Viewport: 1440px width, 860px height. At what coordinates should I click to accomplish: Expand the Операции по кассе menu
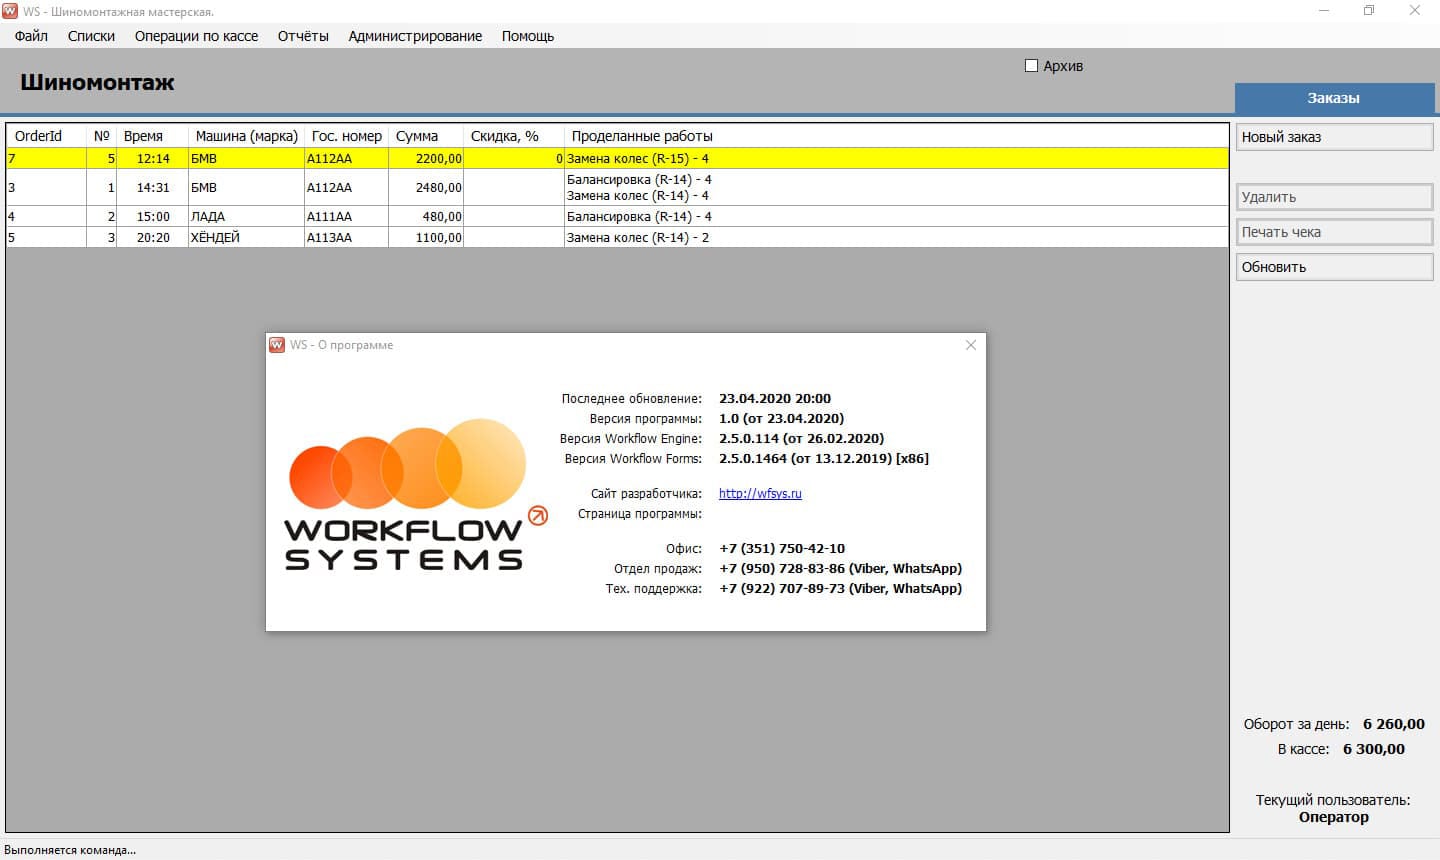tap(196, 36)
